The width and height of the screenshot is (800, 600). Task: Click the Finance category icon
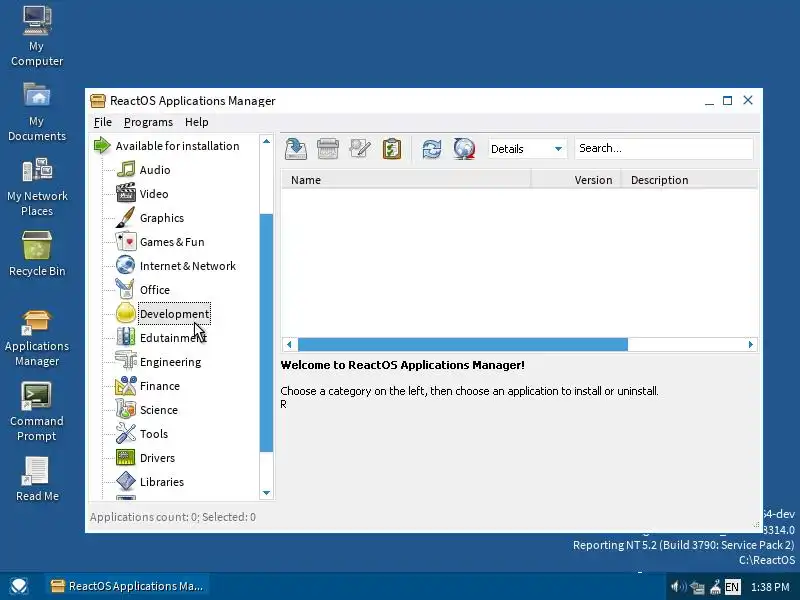[x=126, y=385]
